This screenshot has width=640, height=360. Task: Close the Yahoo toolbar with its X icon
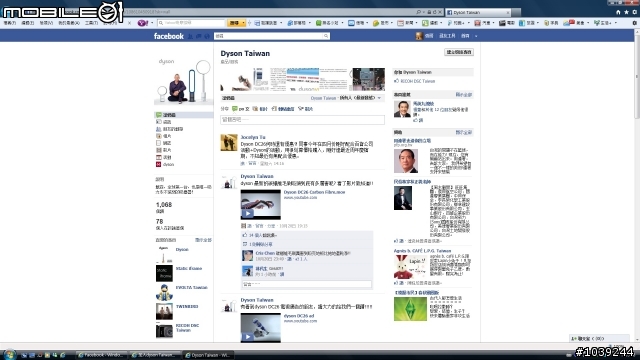[x=129, y=23]
